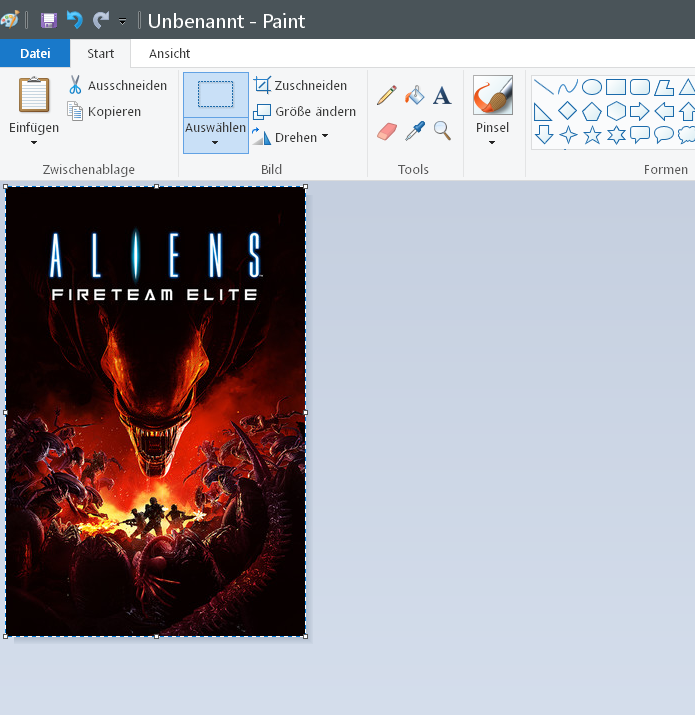The height and width of the screenshot is (715, 695).
Task: Click the Redo arrow in title bar
Action: 100,20
